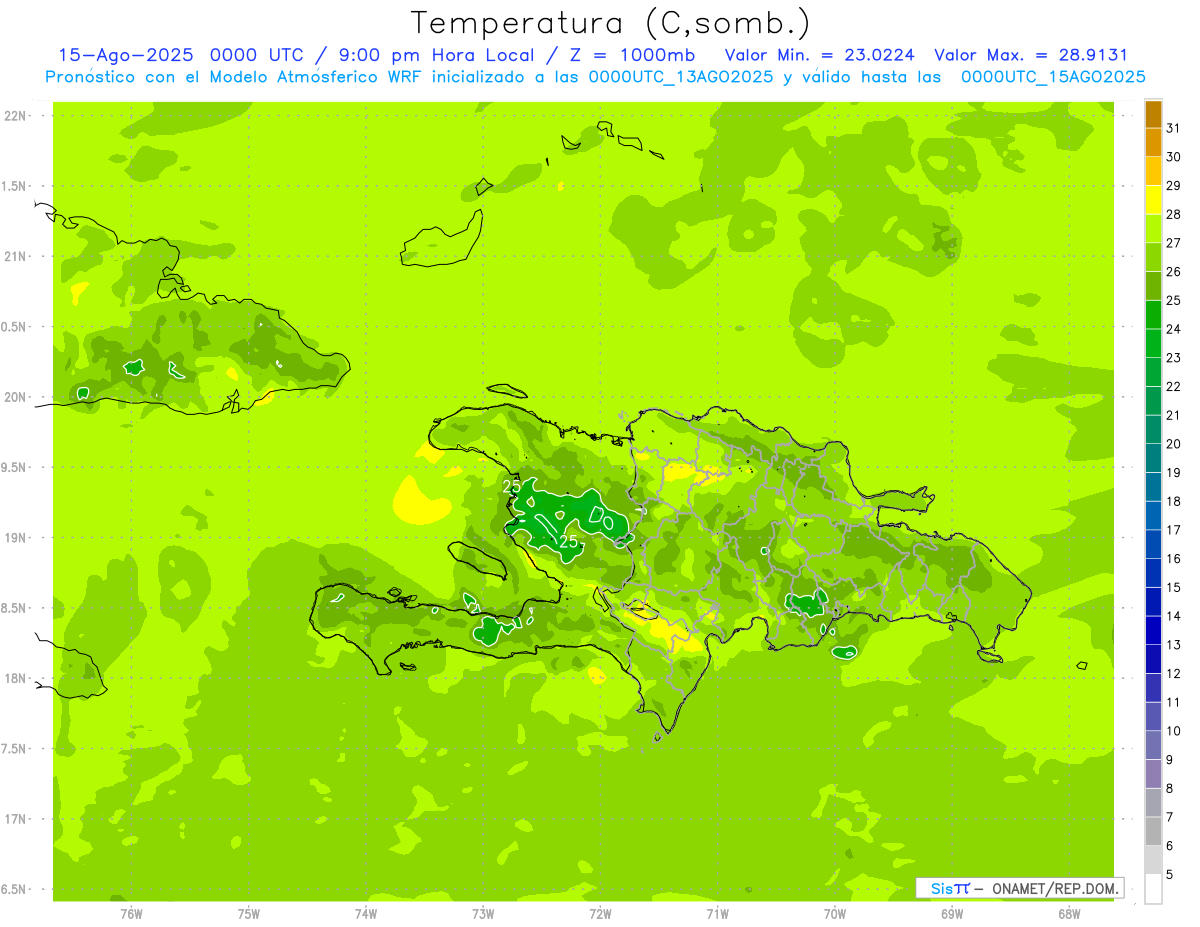Click the '1.5N' latitude label
The width and height of the screenshot is (1200, 927).
coord(16,186)
